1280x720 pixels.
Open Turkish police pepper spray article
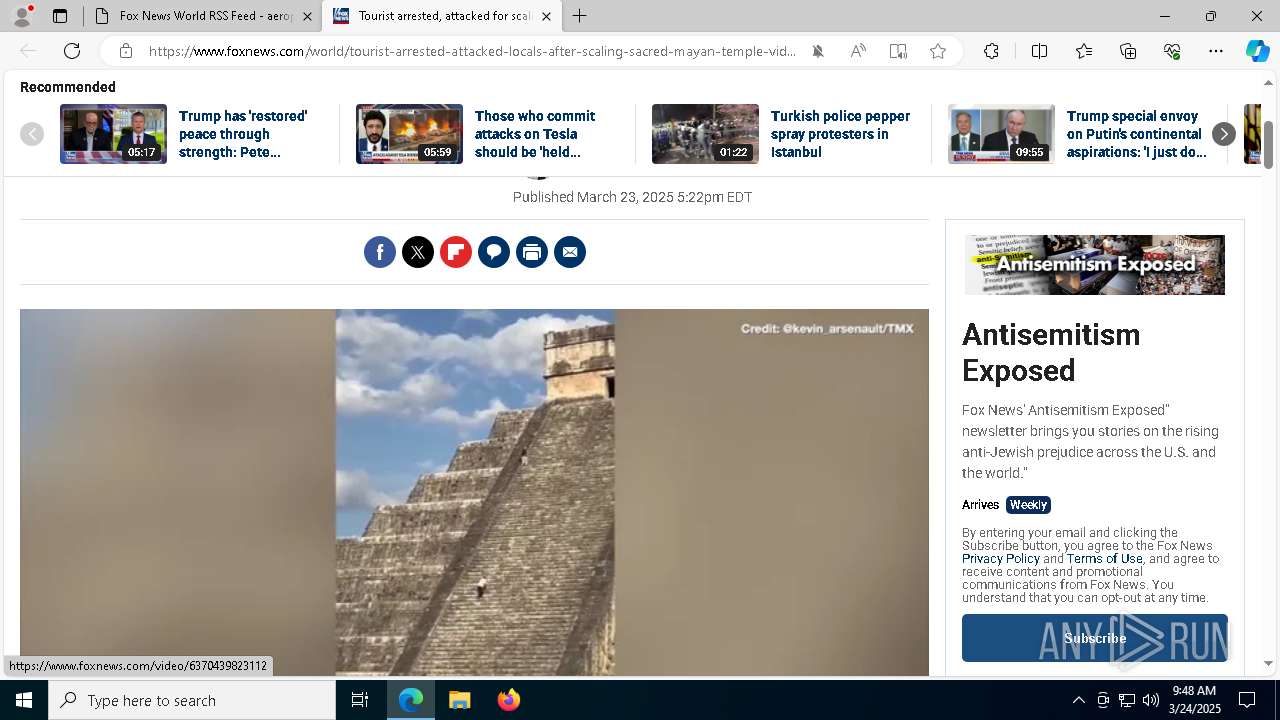tap(840, 134)
